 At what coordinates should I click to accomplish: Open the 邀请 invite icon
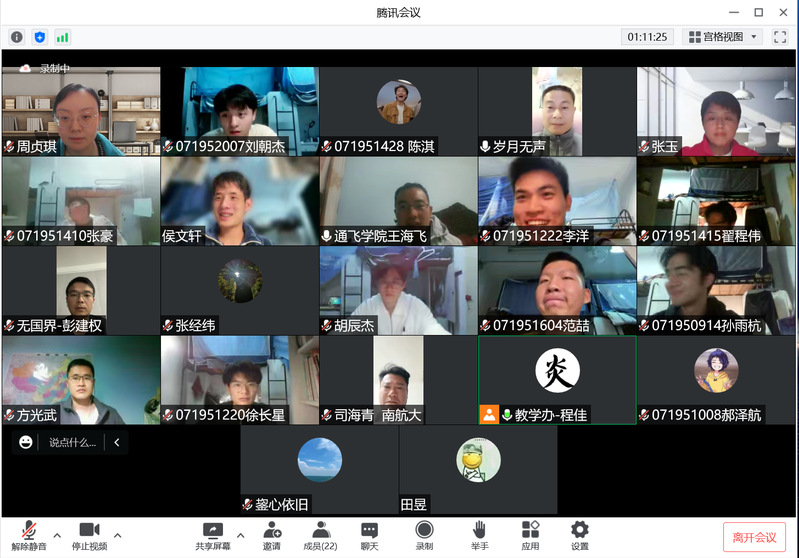[272, 535]
